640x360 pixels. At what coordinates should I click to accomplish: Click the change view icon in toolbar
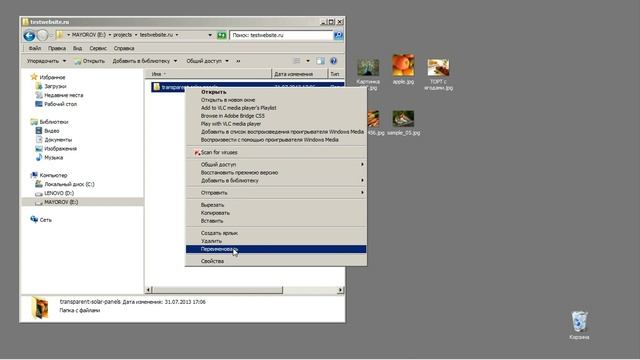pos(297,61)
